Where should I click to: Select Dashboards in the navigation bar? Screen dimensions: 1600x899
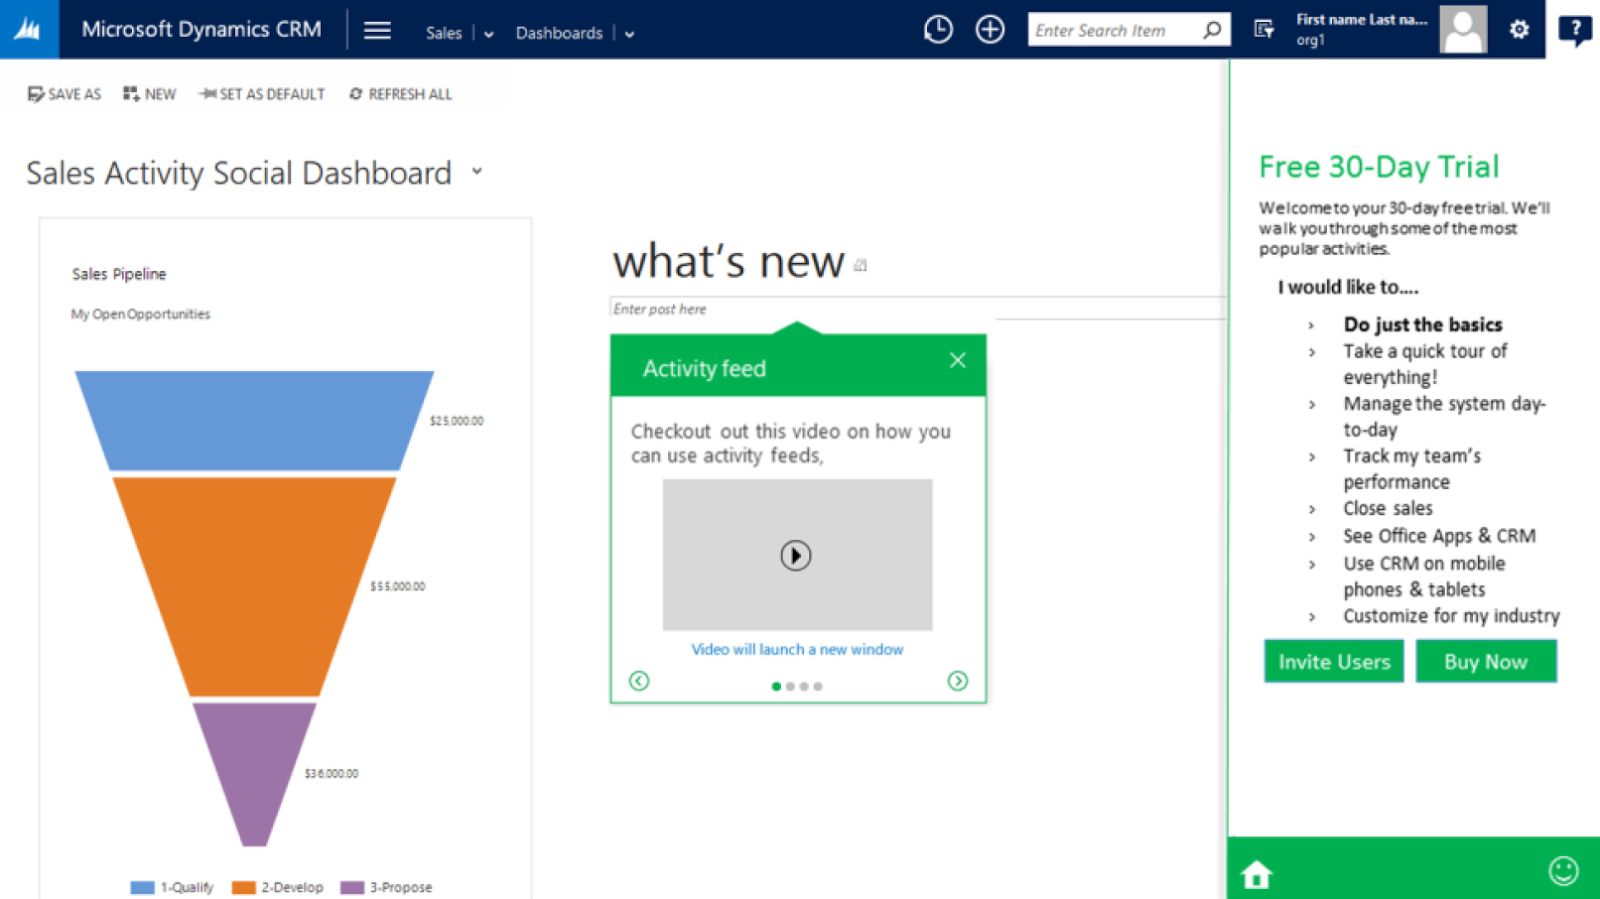tap(559, 33)
